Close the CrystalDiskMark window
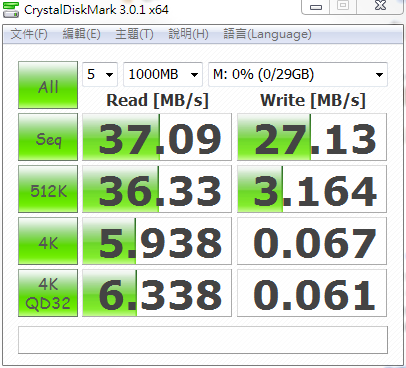The image size is (406, 368). [380, 6]
